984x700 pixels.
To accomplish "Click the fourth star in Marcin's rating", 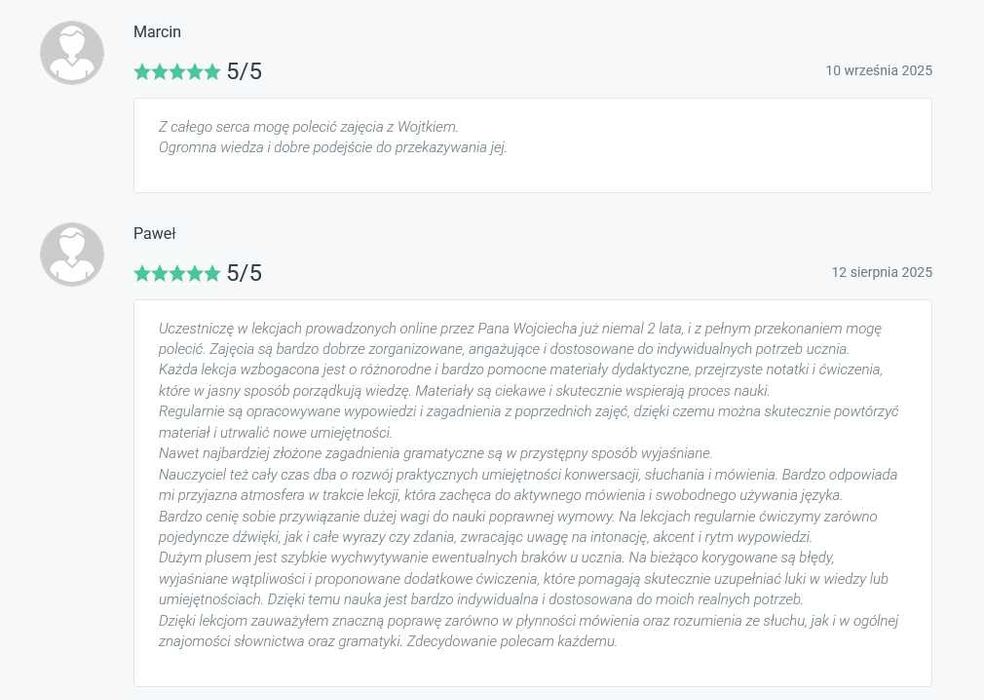I will point(195,72).
